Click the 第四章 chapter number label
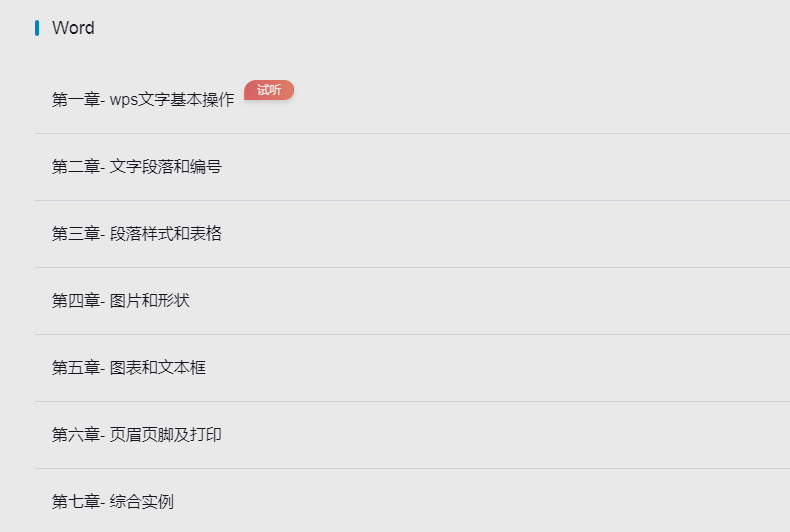This screenshot has width=790, height=532. pos(76,301)
